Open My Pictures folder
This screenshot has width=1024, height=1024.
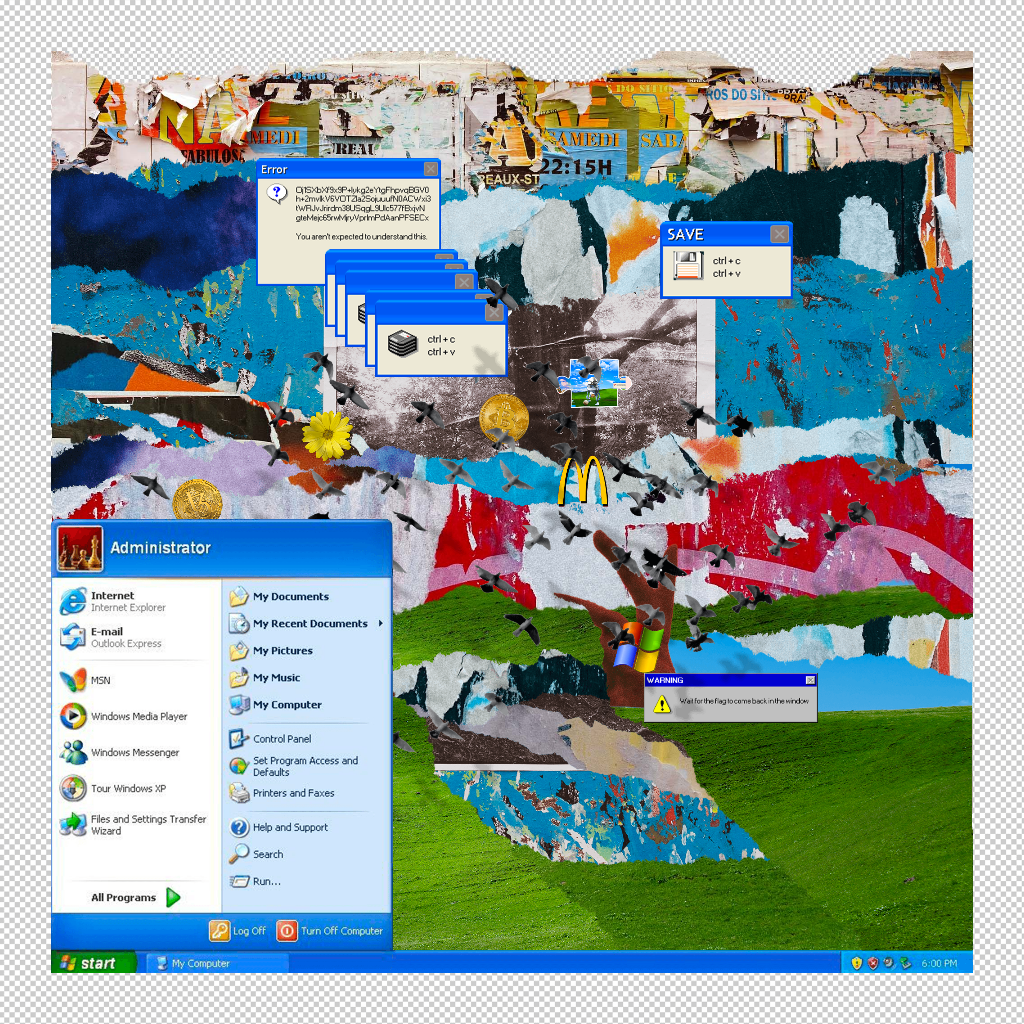point(271,650)
